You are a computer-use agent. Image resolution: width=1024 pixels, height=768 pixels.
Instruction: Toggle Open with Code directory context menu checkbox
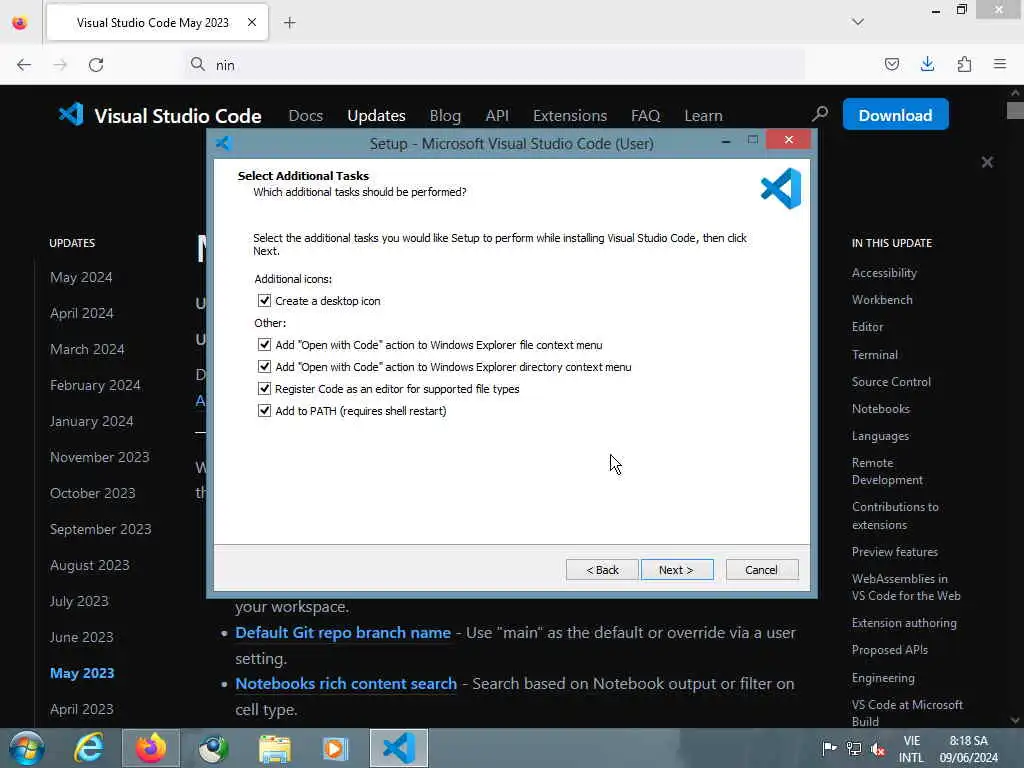(x=264, y=366)
